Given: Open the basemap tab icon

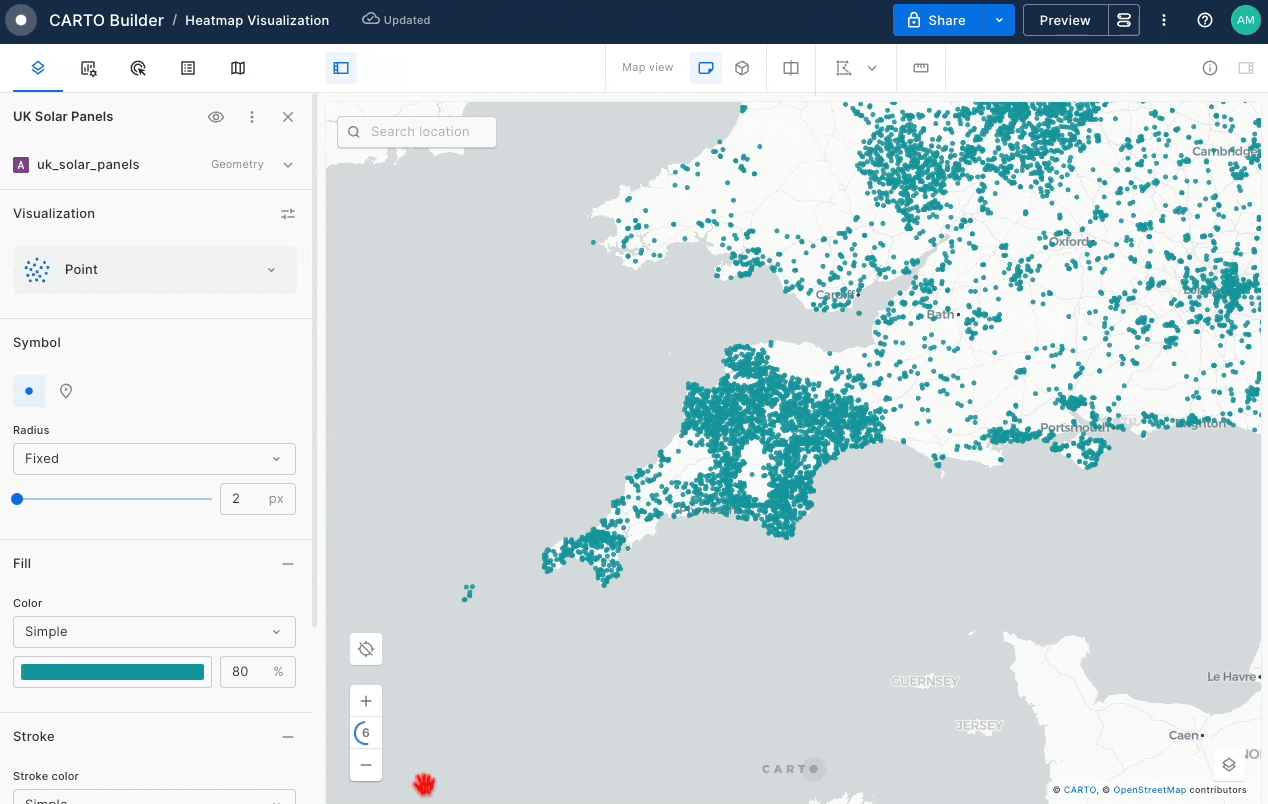Looking at the screenshot, I should click(x=238, y=68).
